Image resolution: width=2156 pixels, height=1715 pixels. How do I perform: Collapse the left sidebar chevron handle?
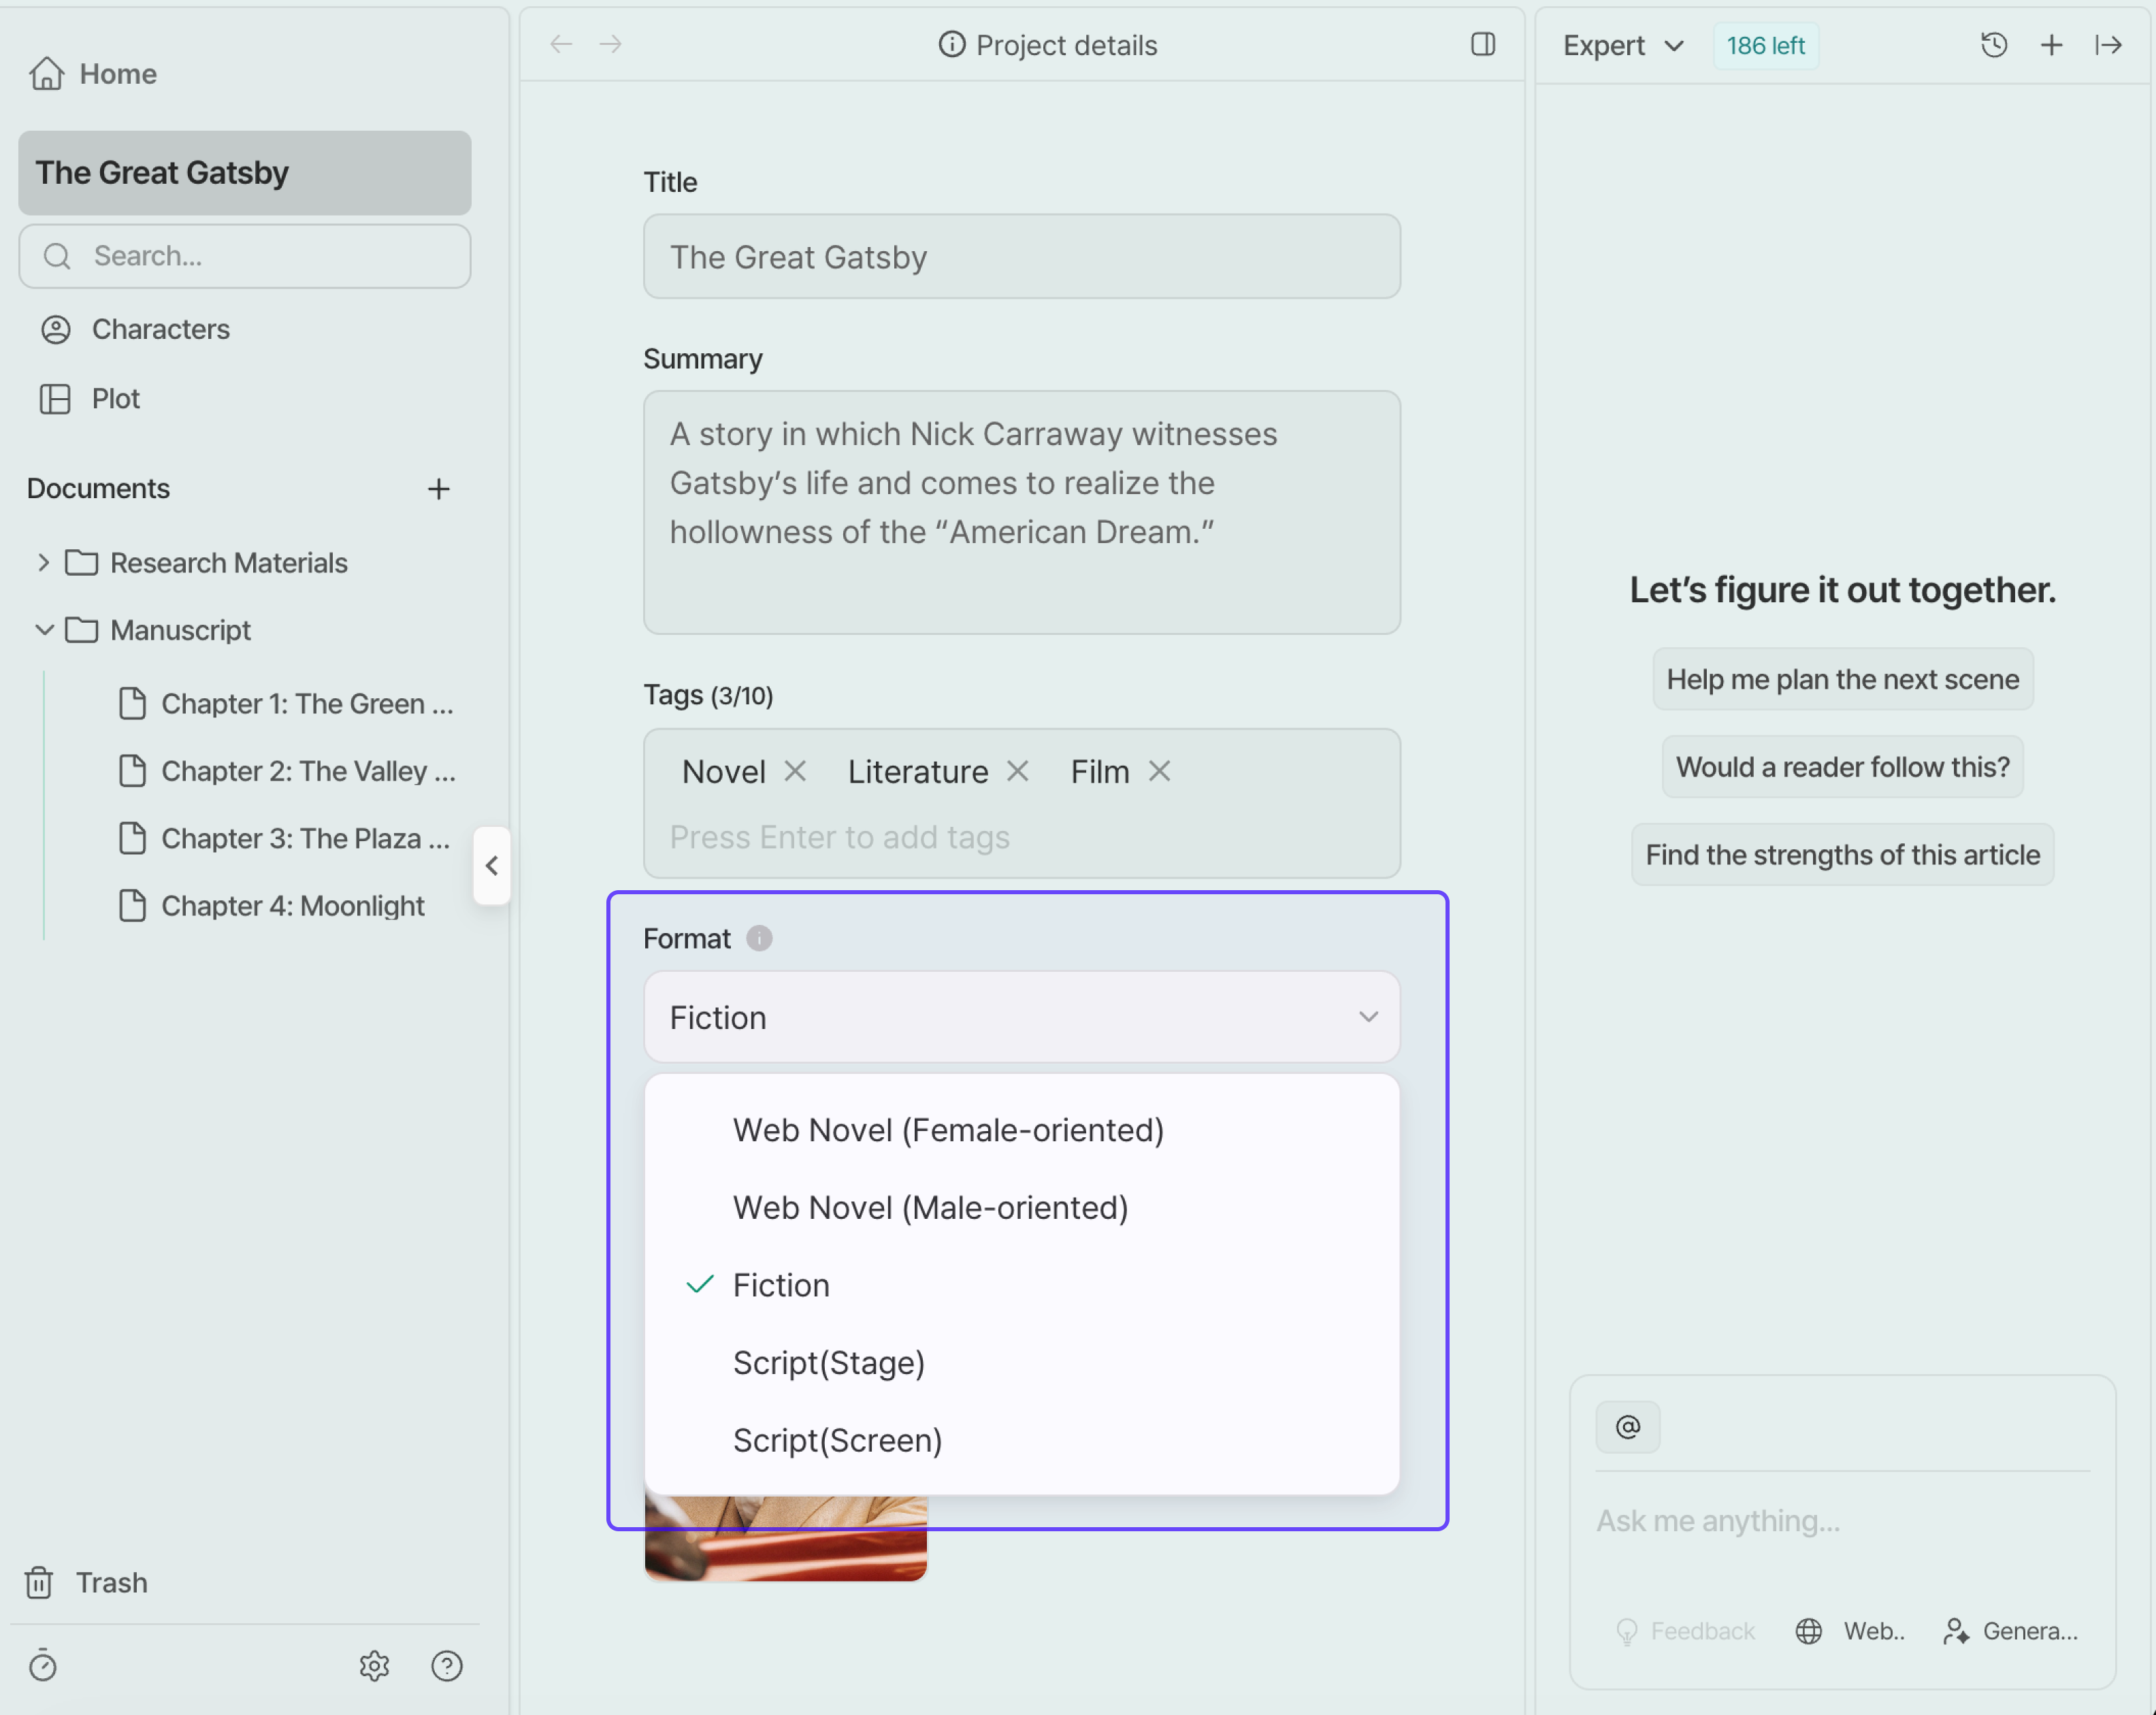[x=491, y=866]
